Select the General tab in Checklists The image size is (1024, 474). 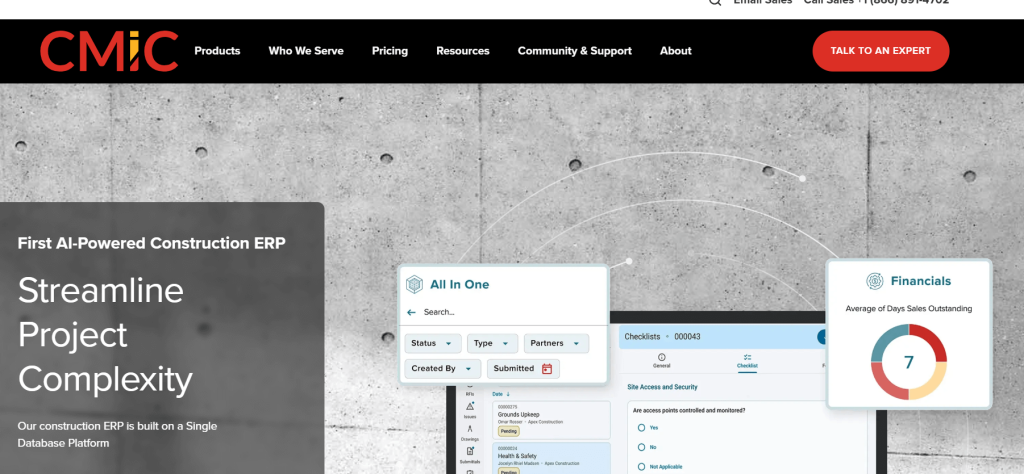[x=662, y=361]
